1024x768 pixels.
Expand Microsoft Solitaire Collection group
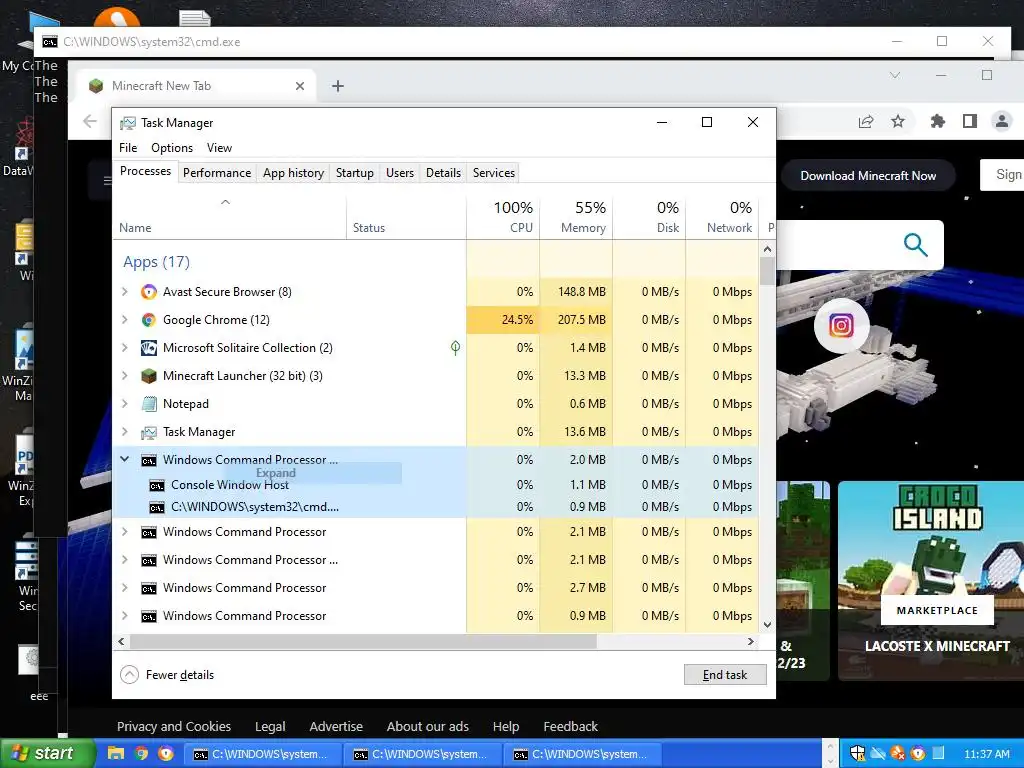tap(125, 348)
